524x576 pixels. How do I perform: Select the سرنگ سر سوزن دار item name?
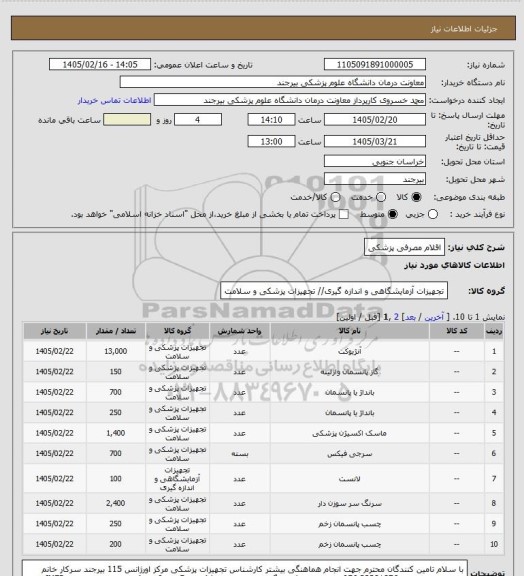coord(349,504)
